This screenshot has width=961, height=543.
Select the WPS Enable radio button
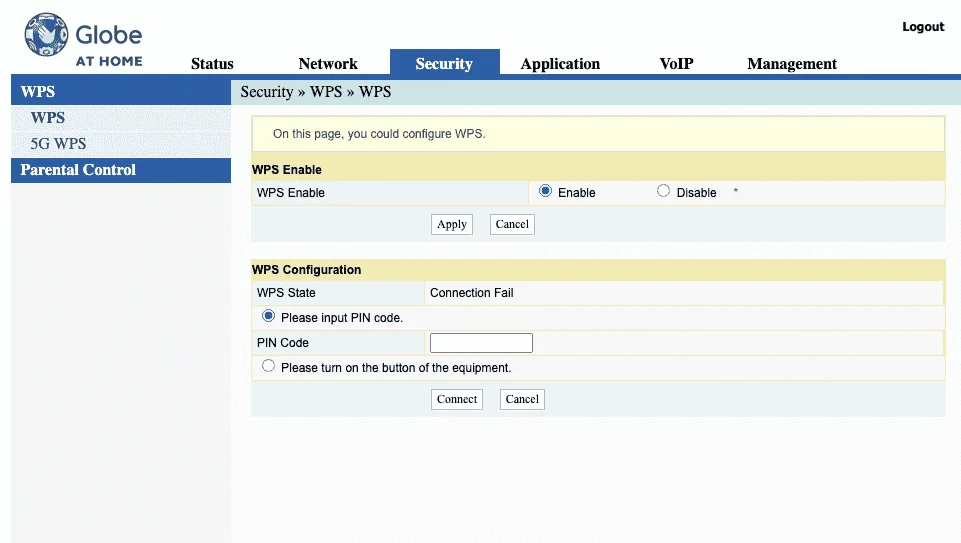pyautogui.click(x=545, y=191)
